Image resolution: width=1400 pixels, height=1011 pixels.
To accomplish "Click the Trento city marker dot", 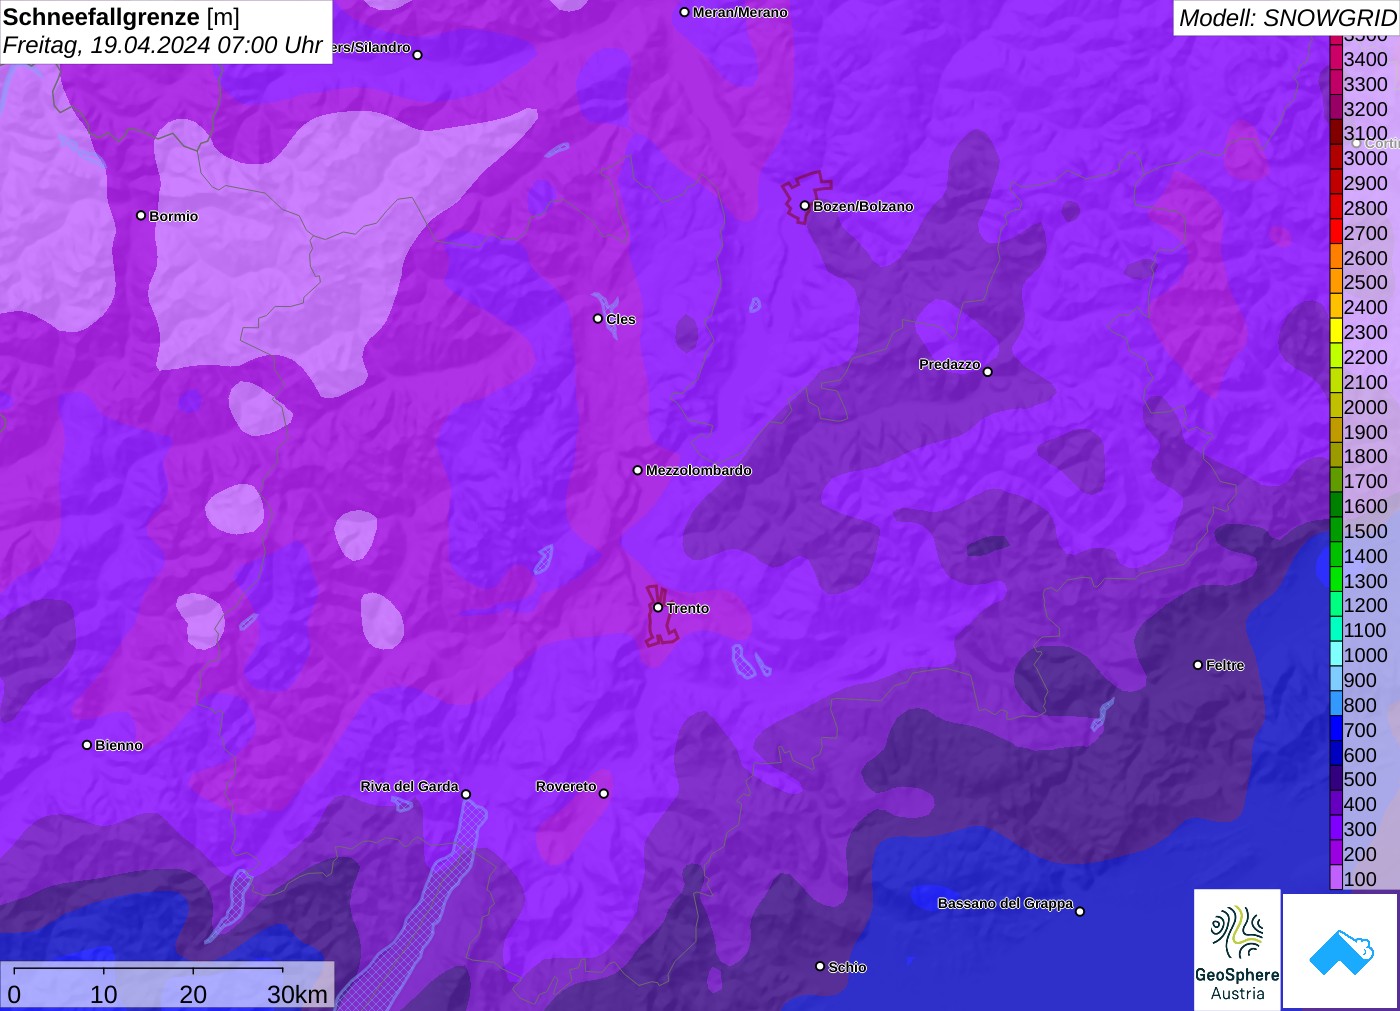I will pyautogui.click(x=658, y=607).
